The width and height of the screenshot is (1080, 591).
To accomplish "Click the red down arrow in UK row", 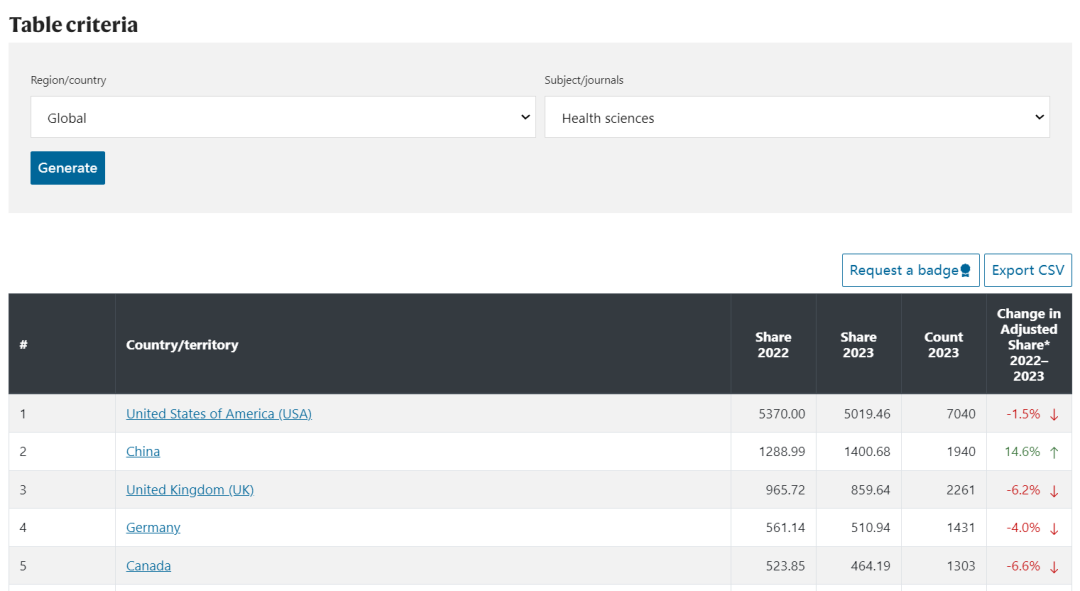I will tap(1054, 490).
